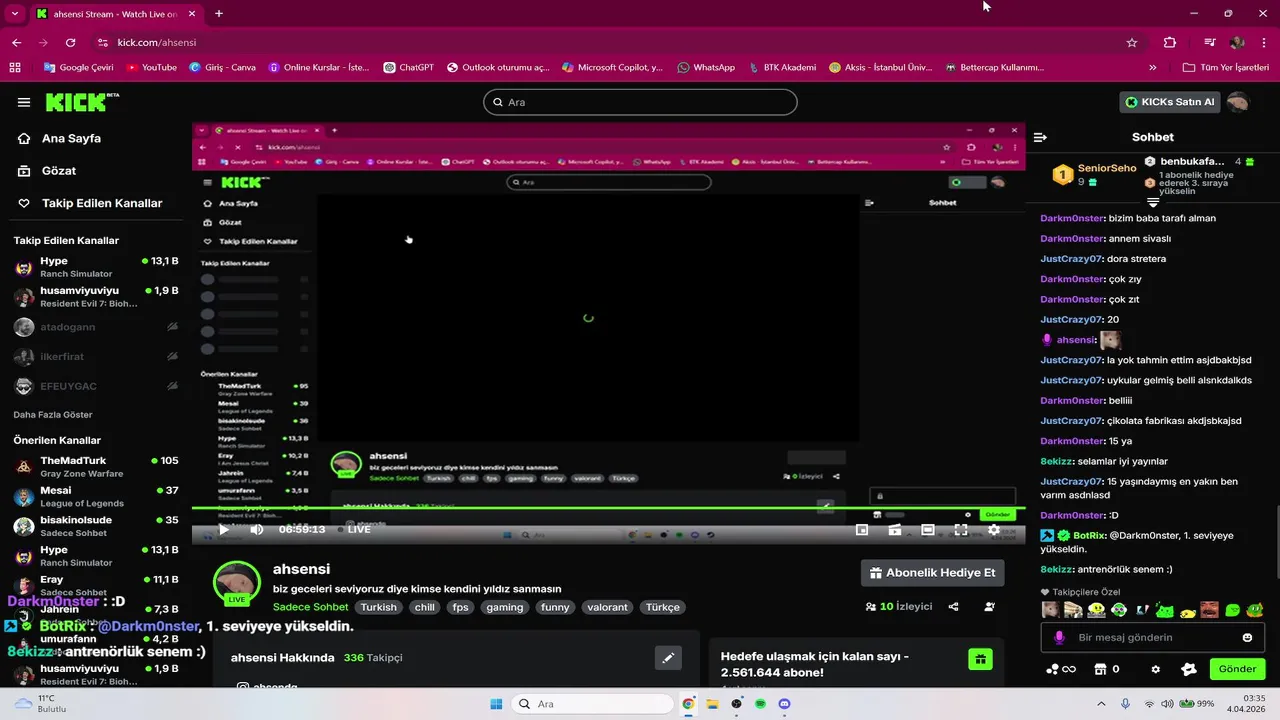This screenshot has height=720, width=1280.
Task: Open SeniorSeho leaderboard entry
Action: 1095,174
